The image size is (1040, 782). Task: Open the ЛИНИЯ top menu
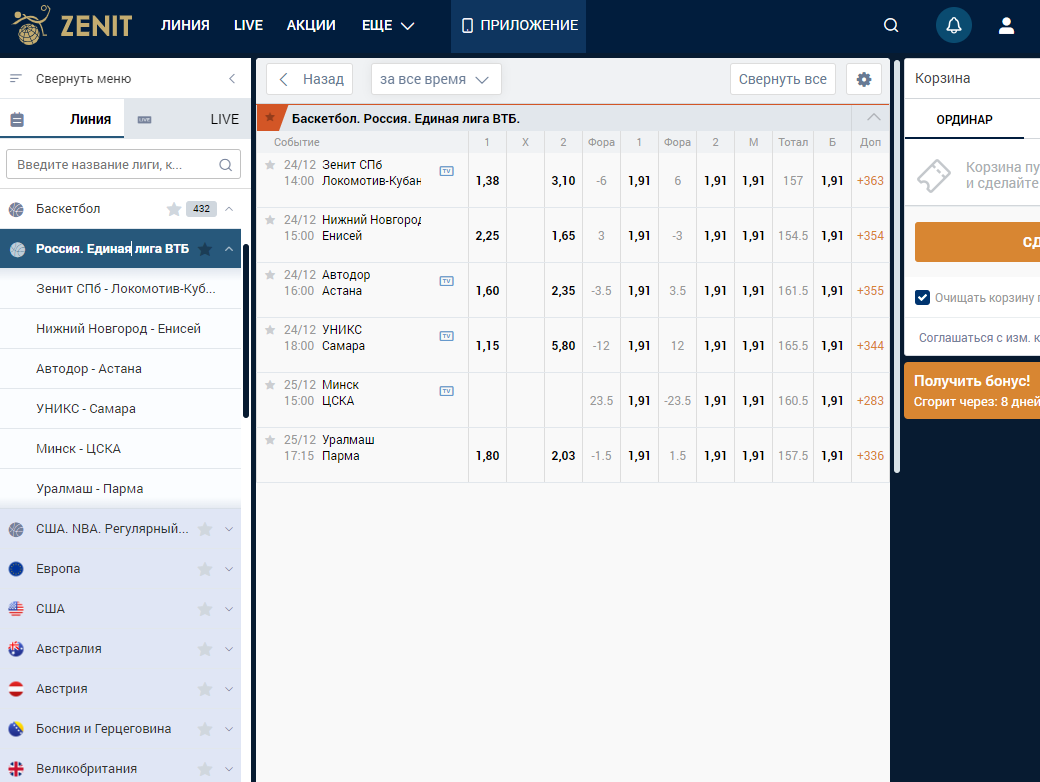coord(185,25)
